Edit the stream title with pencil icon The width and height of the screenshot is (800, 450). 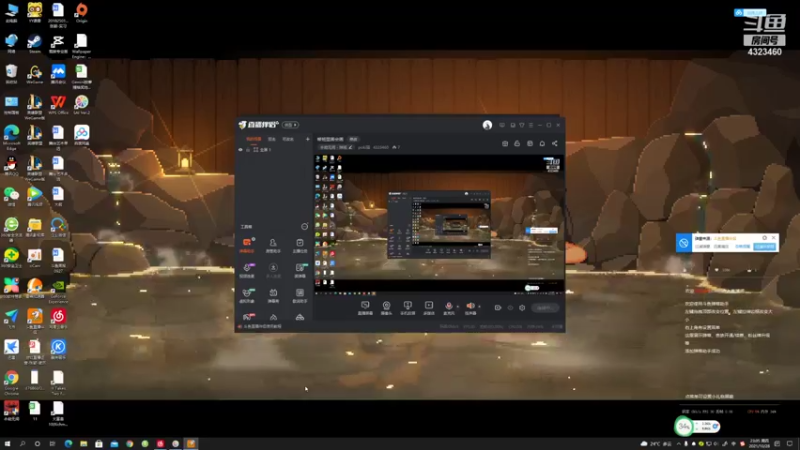click(351, 147)
